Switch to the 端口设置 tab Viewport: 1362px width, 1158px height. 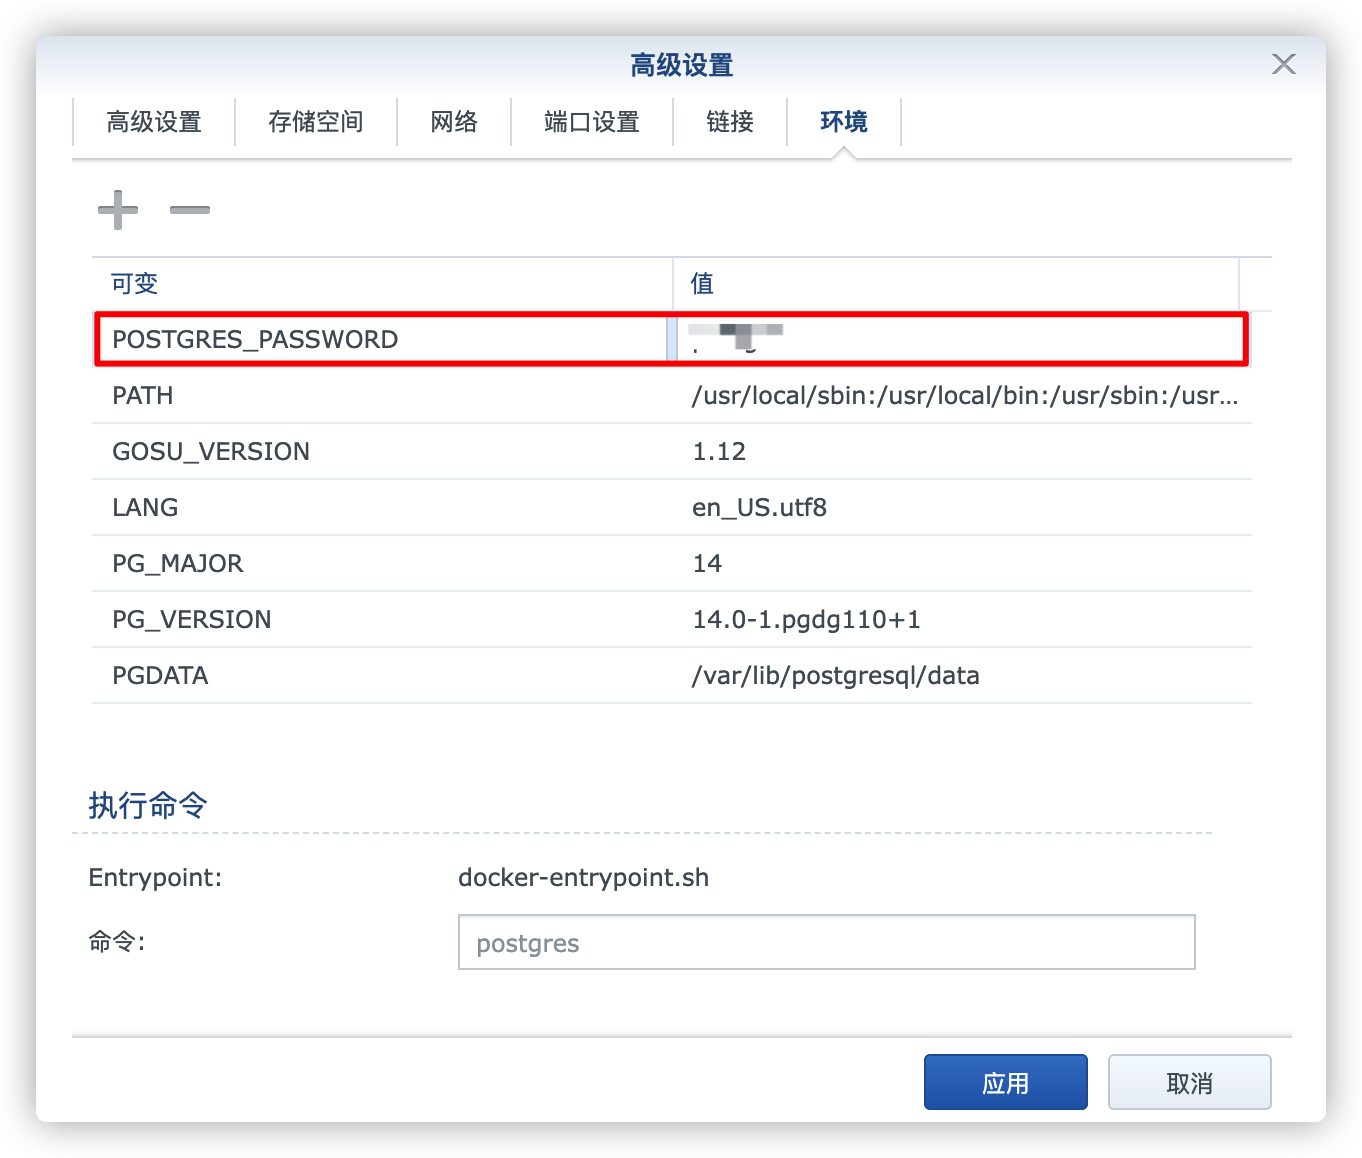(x=592, y=122)
